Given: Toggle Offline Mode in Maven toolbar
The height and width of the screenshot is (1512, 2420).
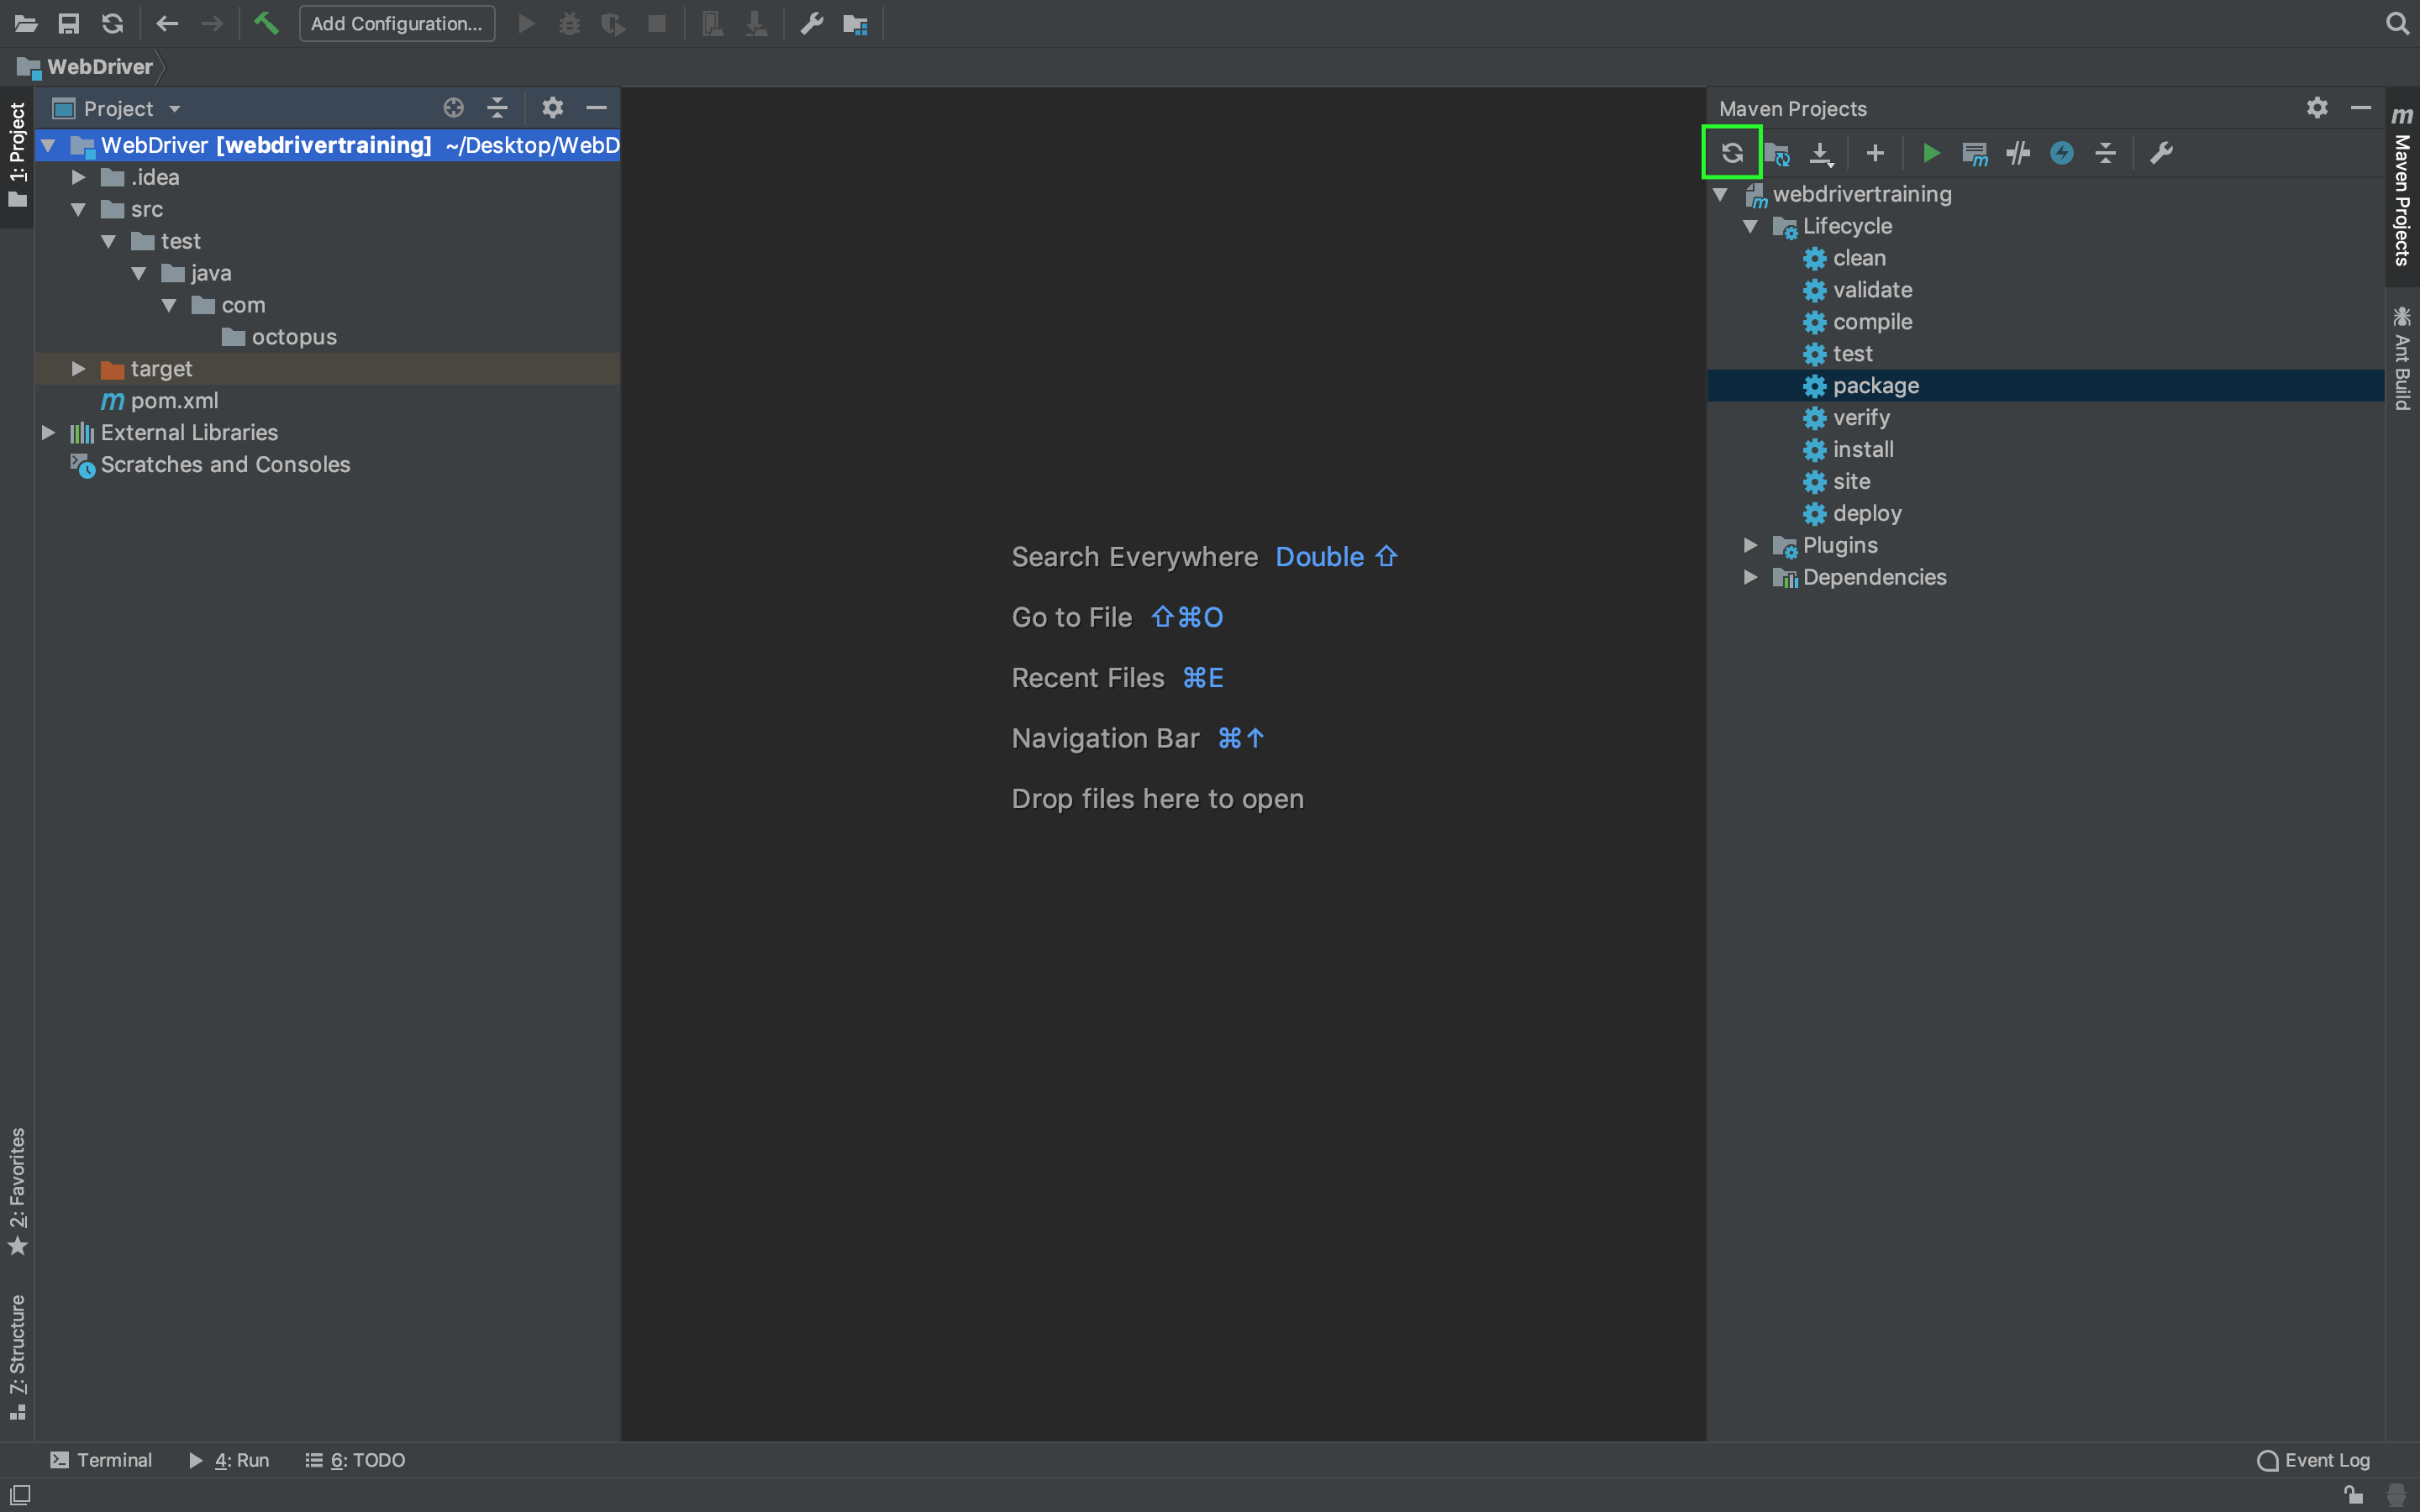Looking at the screenshot, I should click(x=2018, y=153).
